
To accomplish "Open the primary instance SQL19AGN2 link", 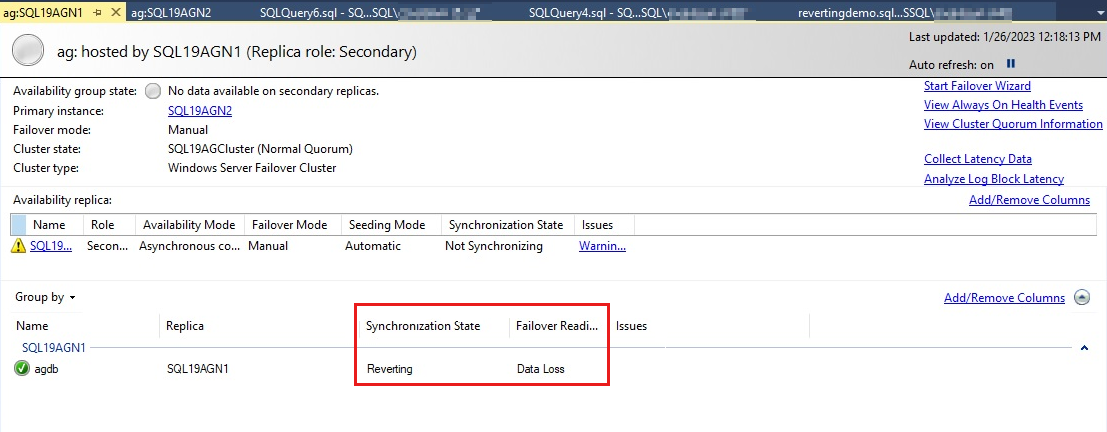I will pos(200,111).
